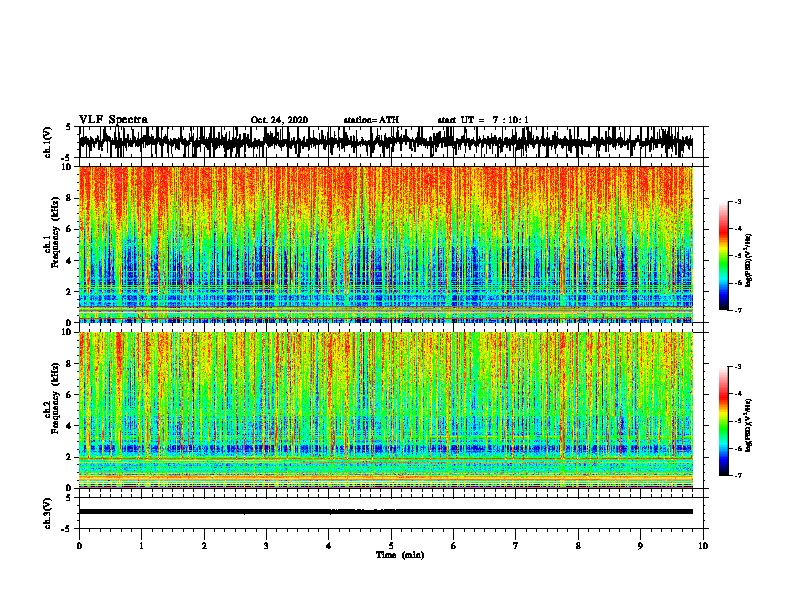The width and height of the screenshot is (792, 612).
Task: Click the "5" tick on ch.1(V) amplitude axis
Action: pyautogui.click(x=68, y=127)
